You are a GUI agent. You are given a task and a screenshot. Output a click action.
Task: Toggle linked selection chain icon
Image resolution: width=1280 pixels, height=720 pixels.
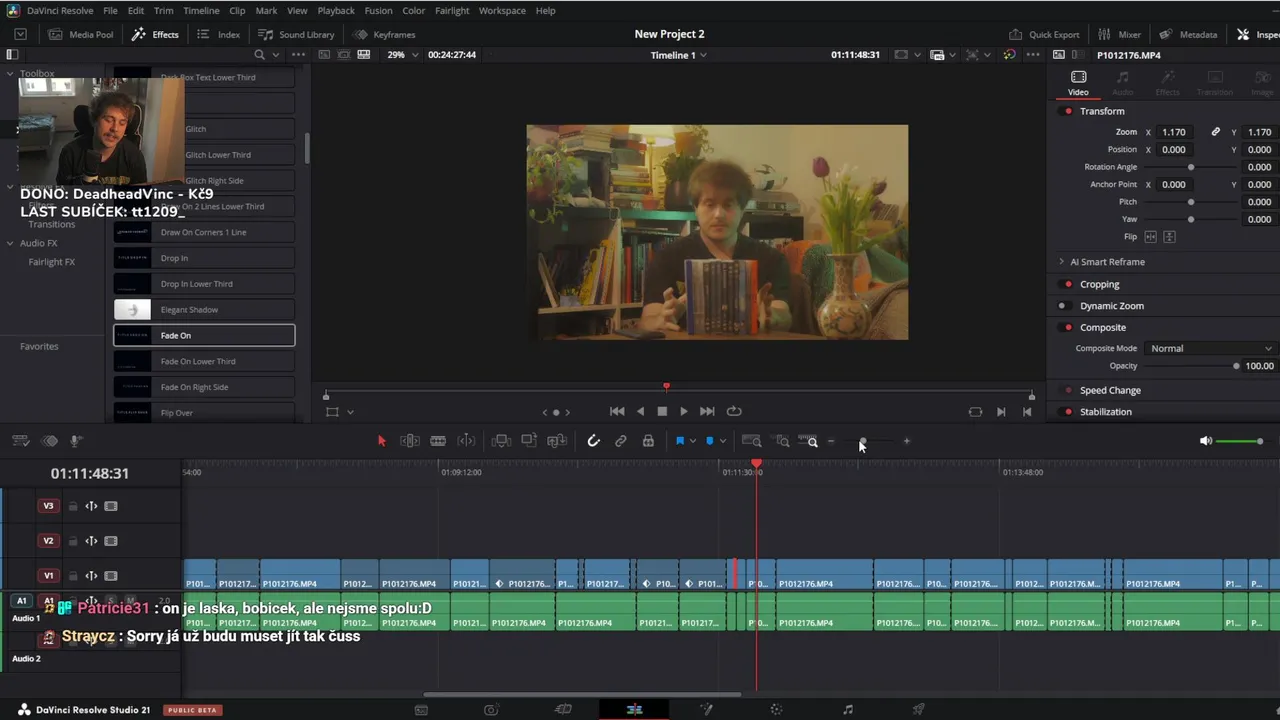coord(621,441)
